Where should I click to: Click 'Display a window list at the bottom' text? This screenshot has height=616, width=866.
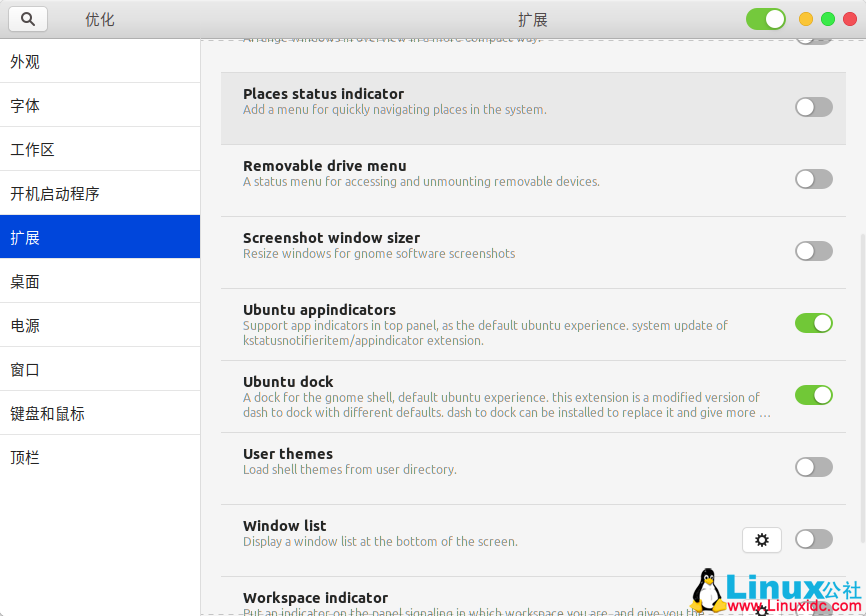pos(380,541)
